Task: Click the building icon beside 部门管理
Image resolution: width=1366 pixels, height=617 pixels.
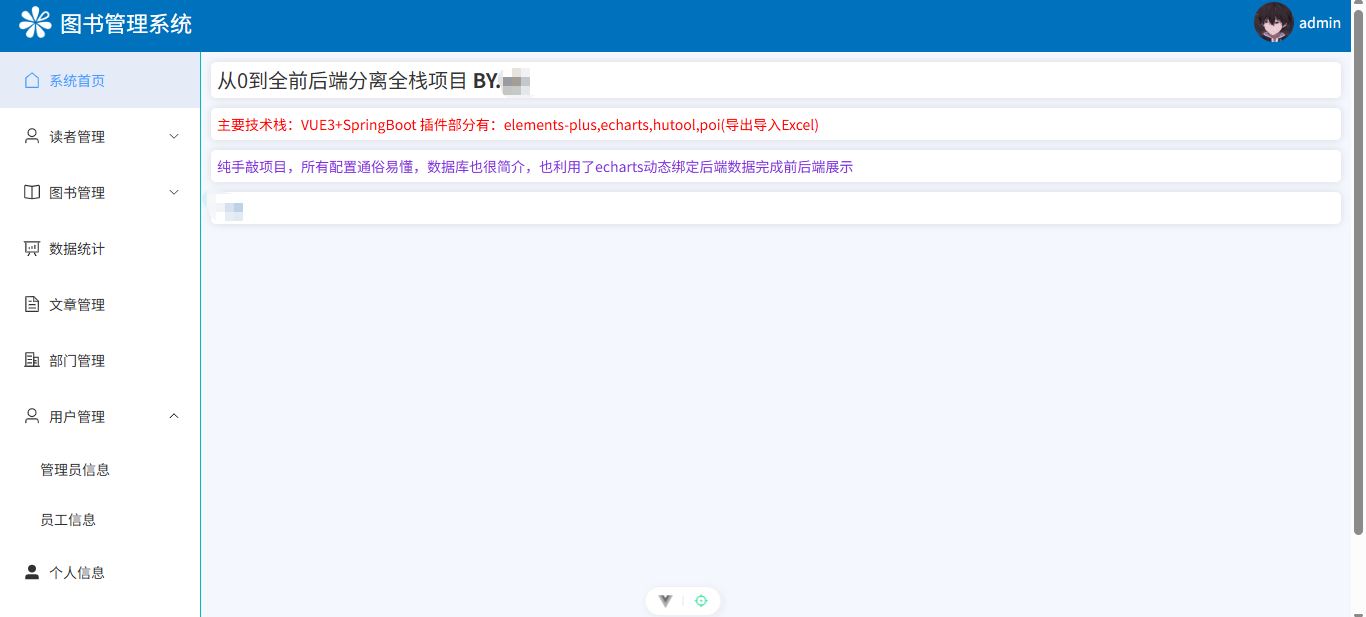Action: point(32,360)
